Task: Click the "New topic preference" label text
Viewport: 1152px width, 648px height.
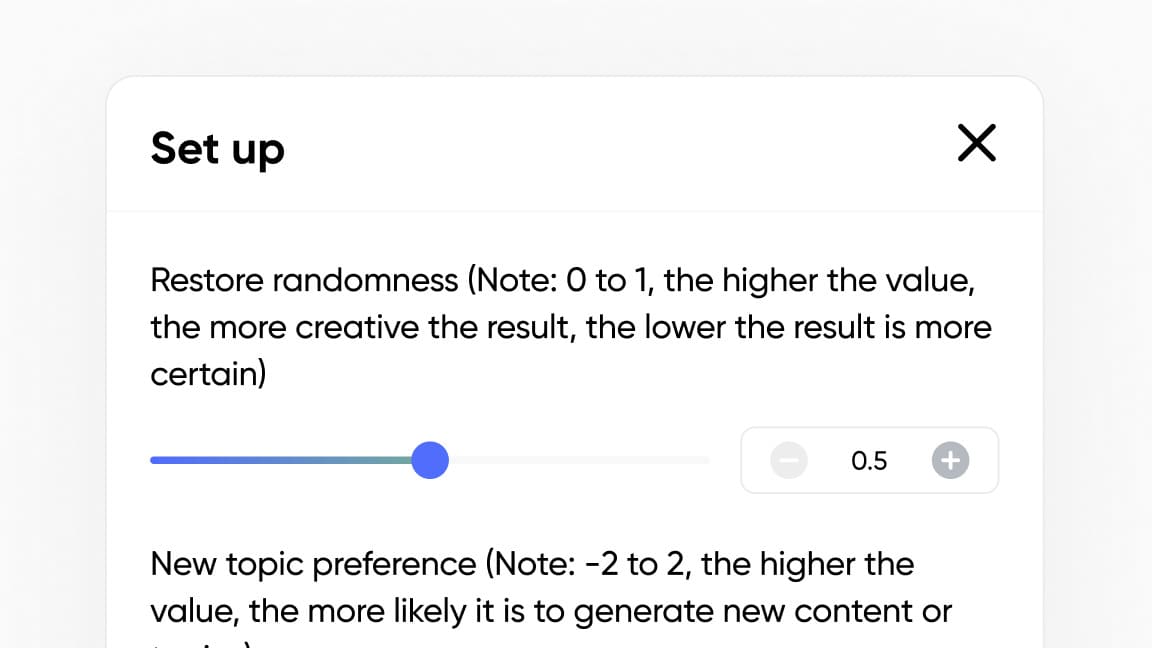Action: 313,564
